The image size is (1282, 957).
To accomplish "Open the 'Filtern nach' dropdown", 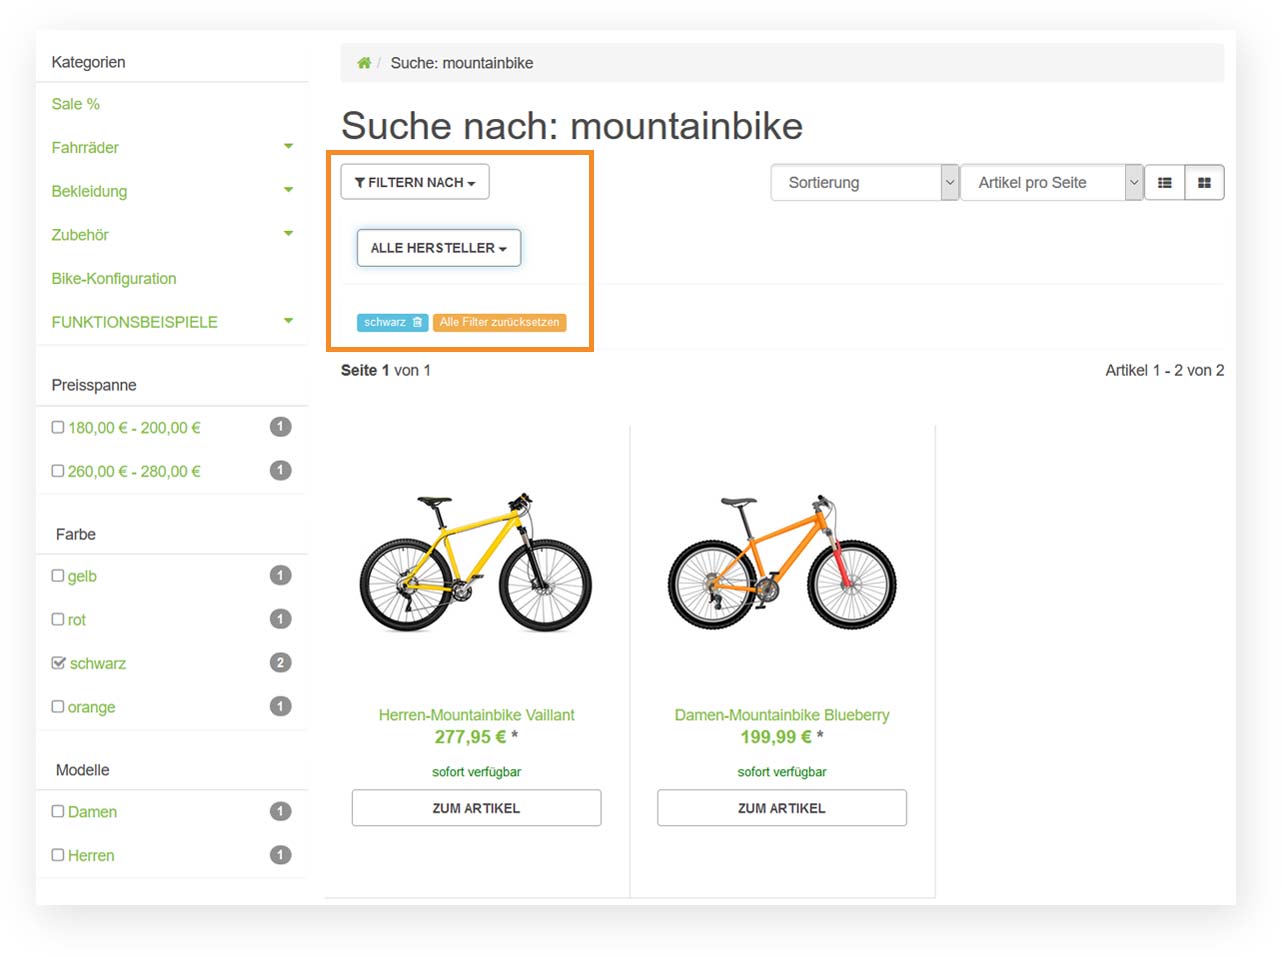I will [415, 182].
